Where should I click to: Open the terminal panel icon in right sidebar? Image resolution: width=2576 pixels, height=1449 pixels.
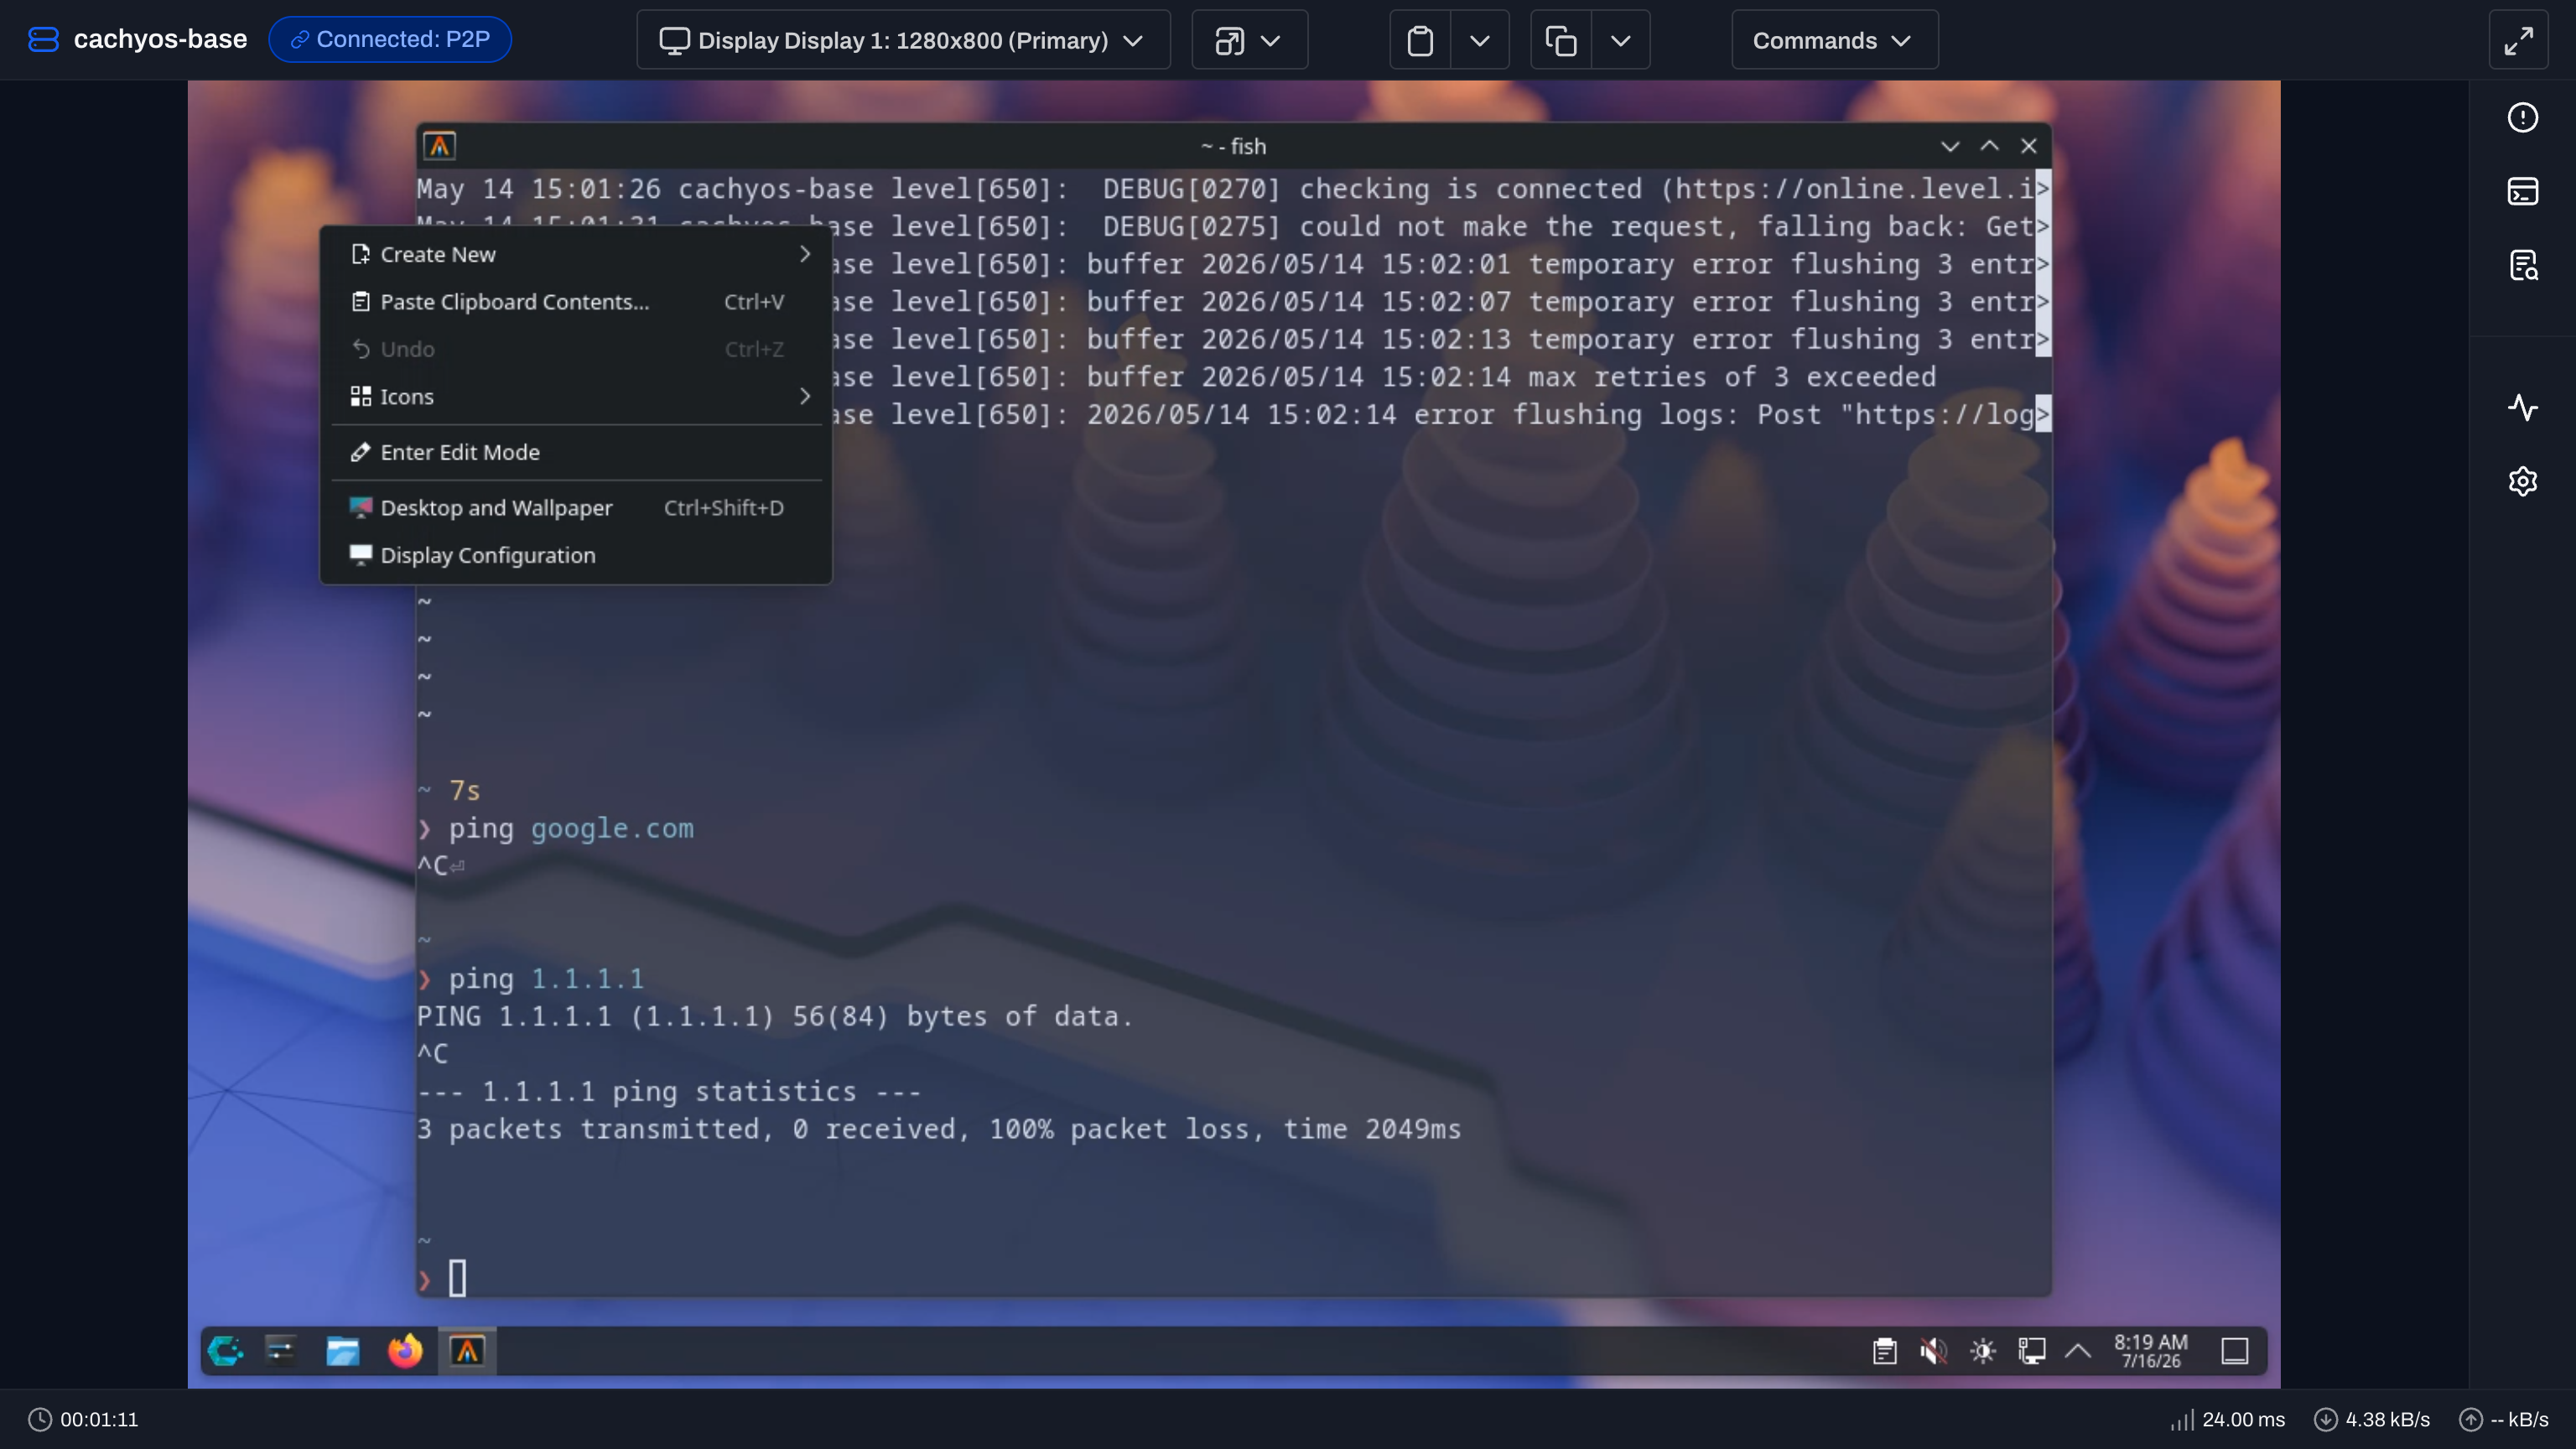click(x=2522, y=191)
